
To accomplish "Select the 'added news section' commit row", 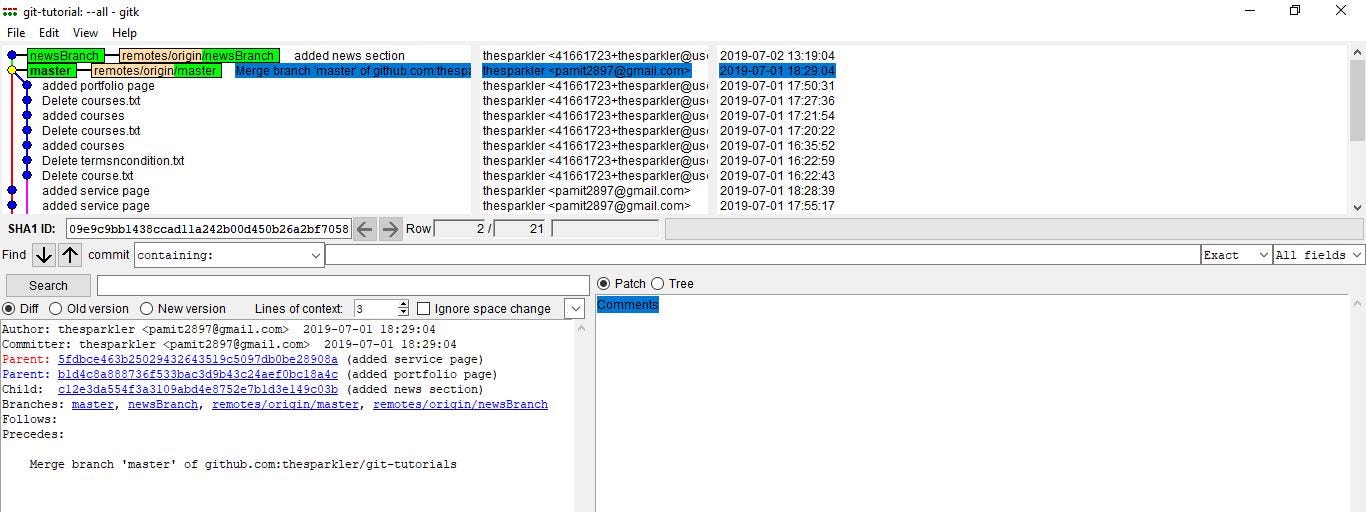I will (x=349, y=56).
